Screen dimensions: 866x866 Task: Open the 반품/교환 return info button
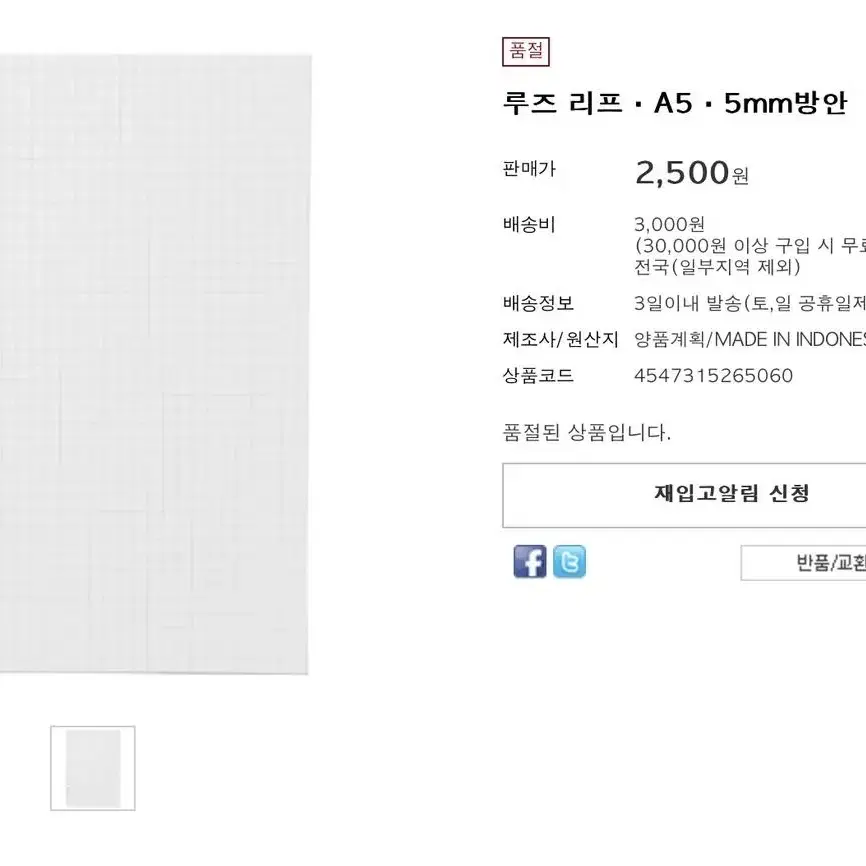804,563
